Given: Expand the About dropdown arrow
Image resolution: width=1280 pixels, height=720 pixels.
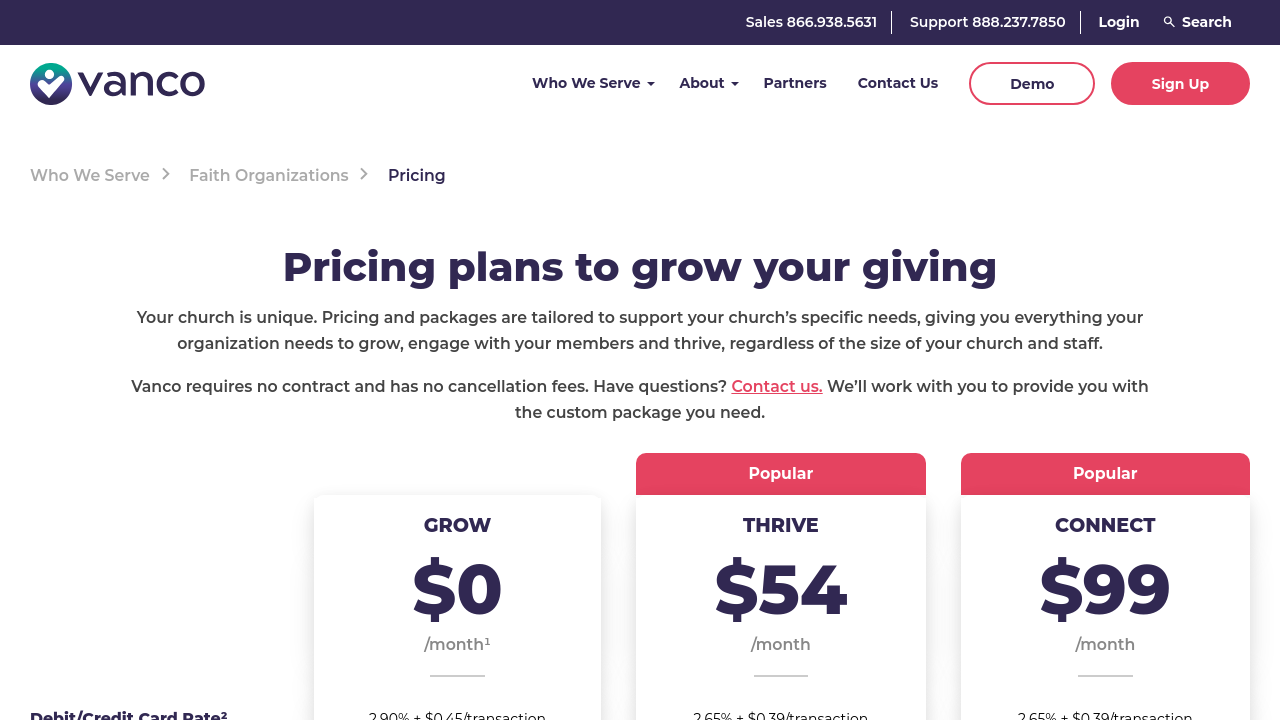Looking at the screenshot, I should 735,84.
